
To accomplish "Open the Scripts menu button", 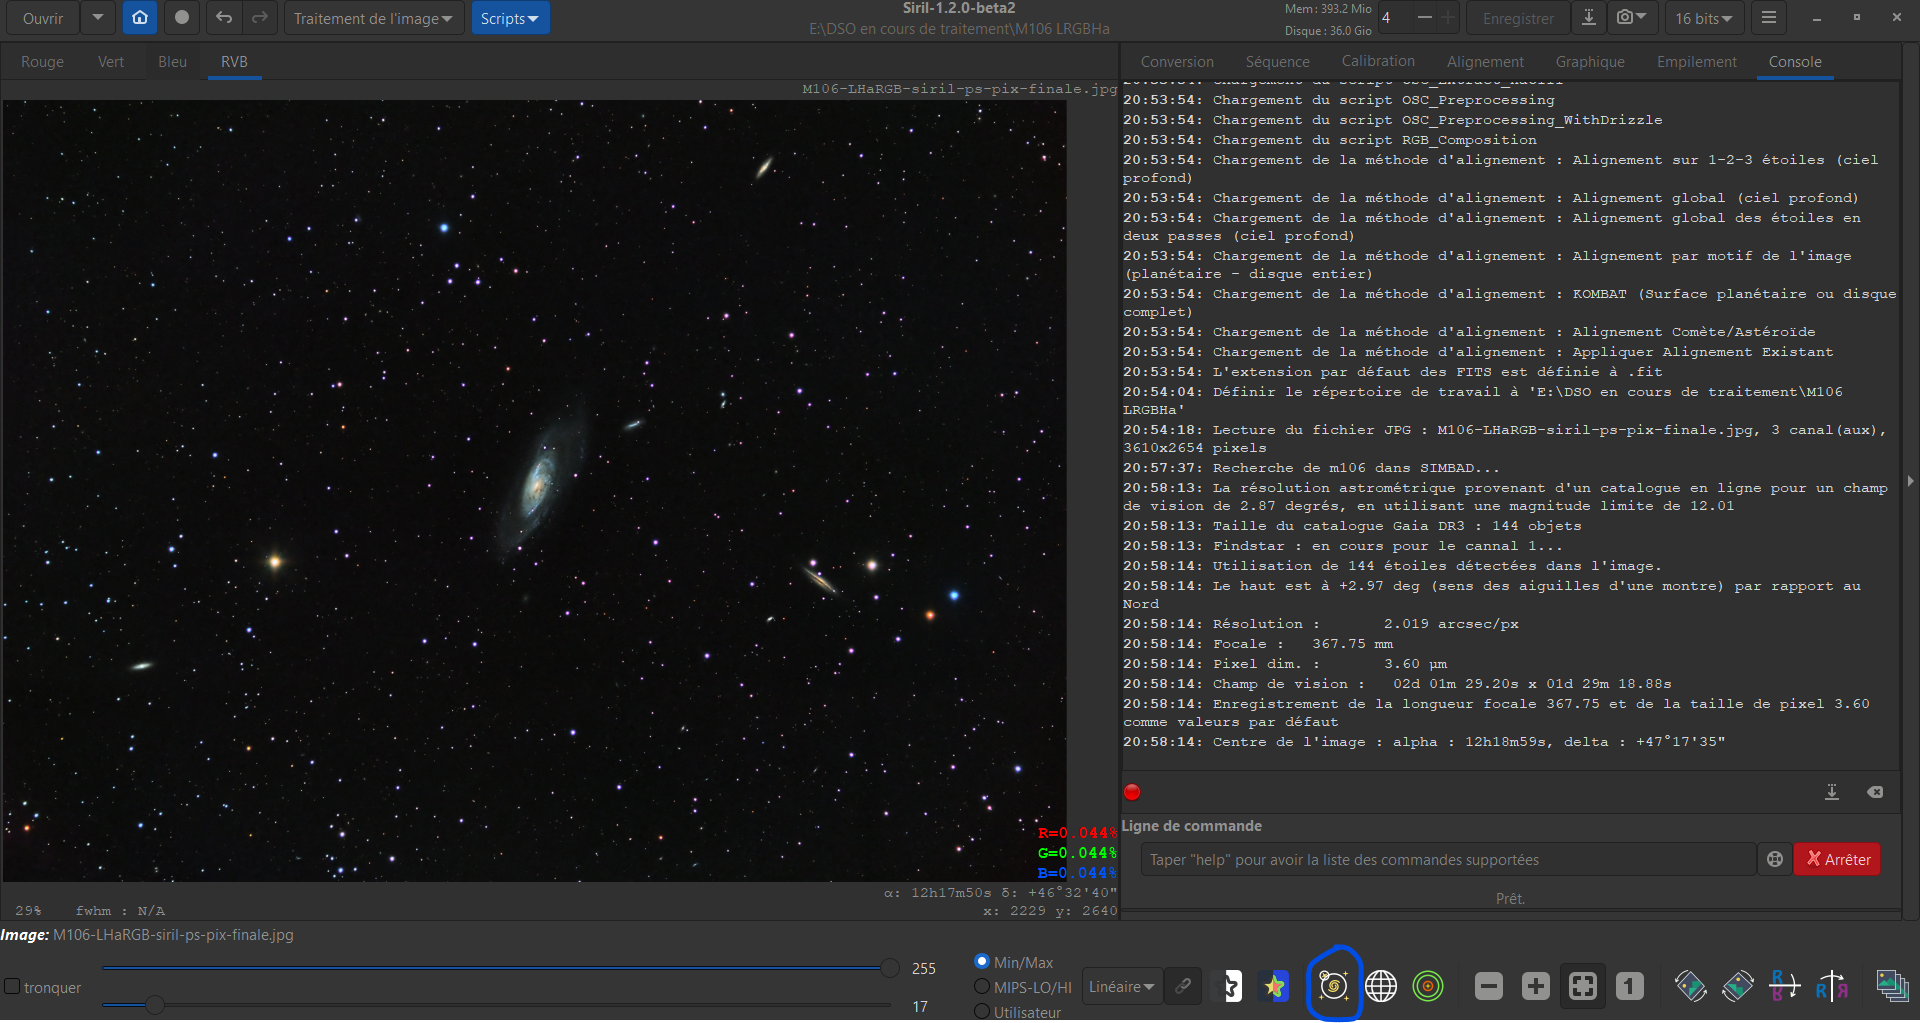I will coord(510,18).
